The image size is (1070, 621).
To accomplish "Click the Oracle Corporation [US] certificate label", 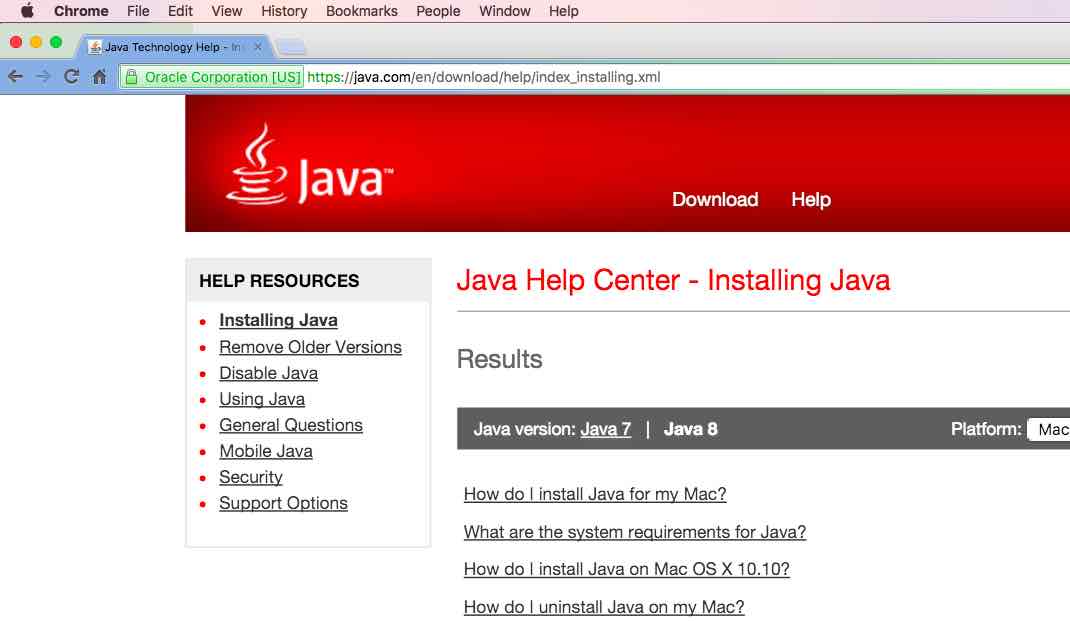I will coord(222,77).
